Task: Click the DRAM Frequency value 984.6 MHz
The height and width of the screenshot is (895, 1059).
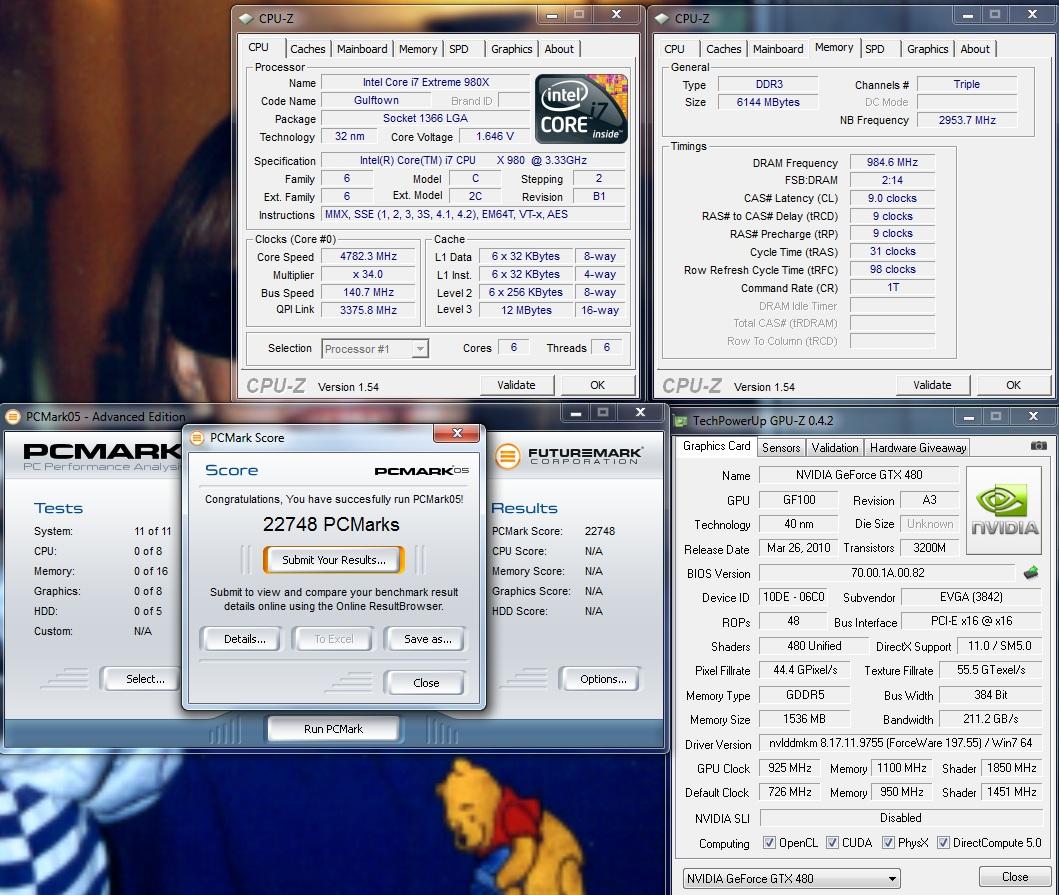Action: coord(892,162)
